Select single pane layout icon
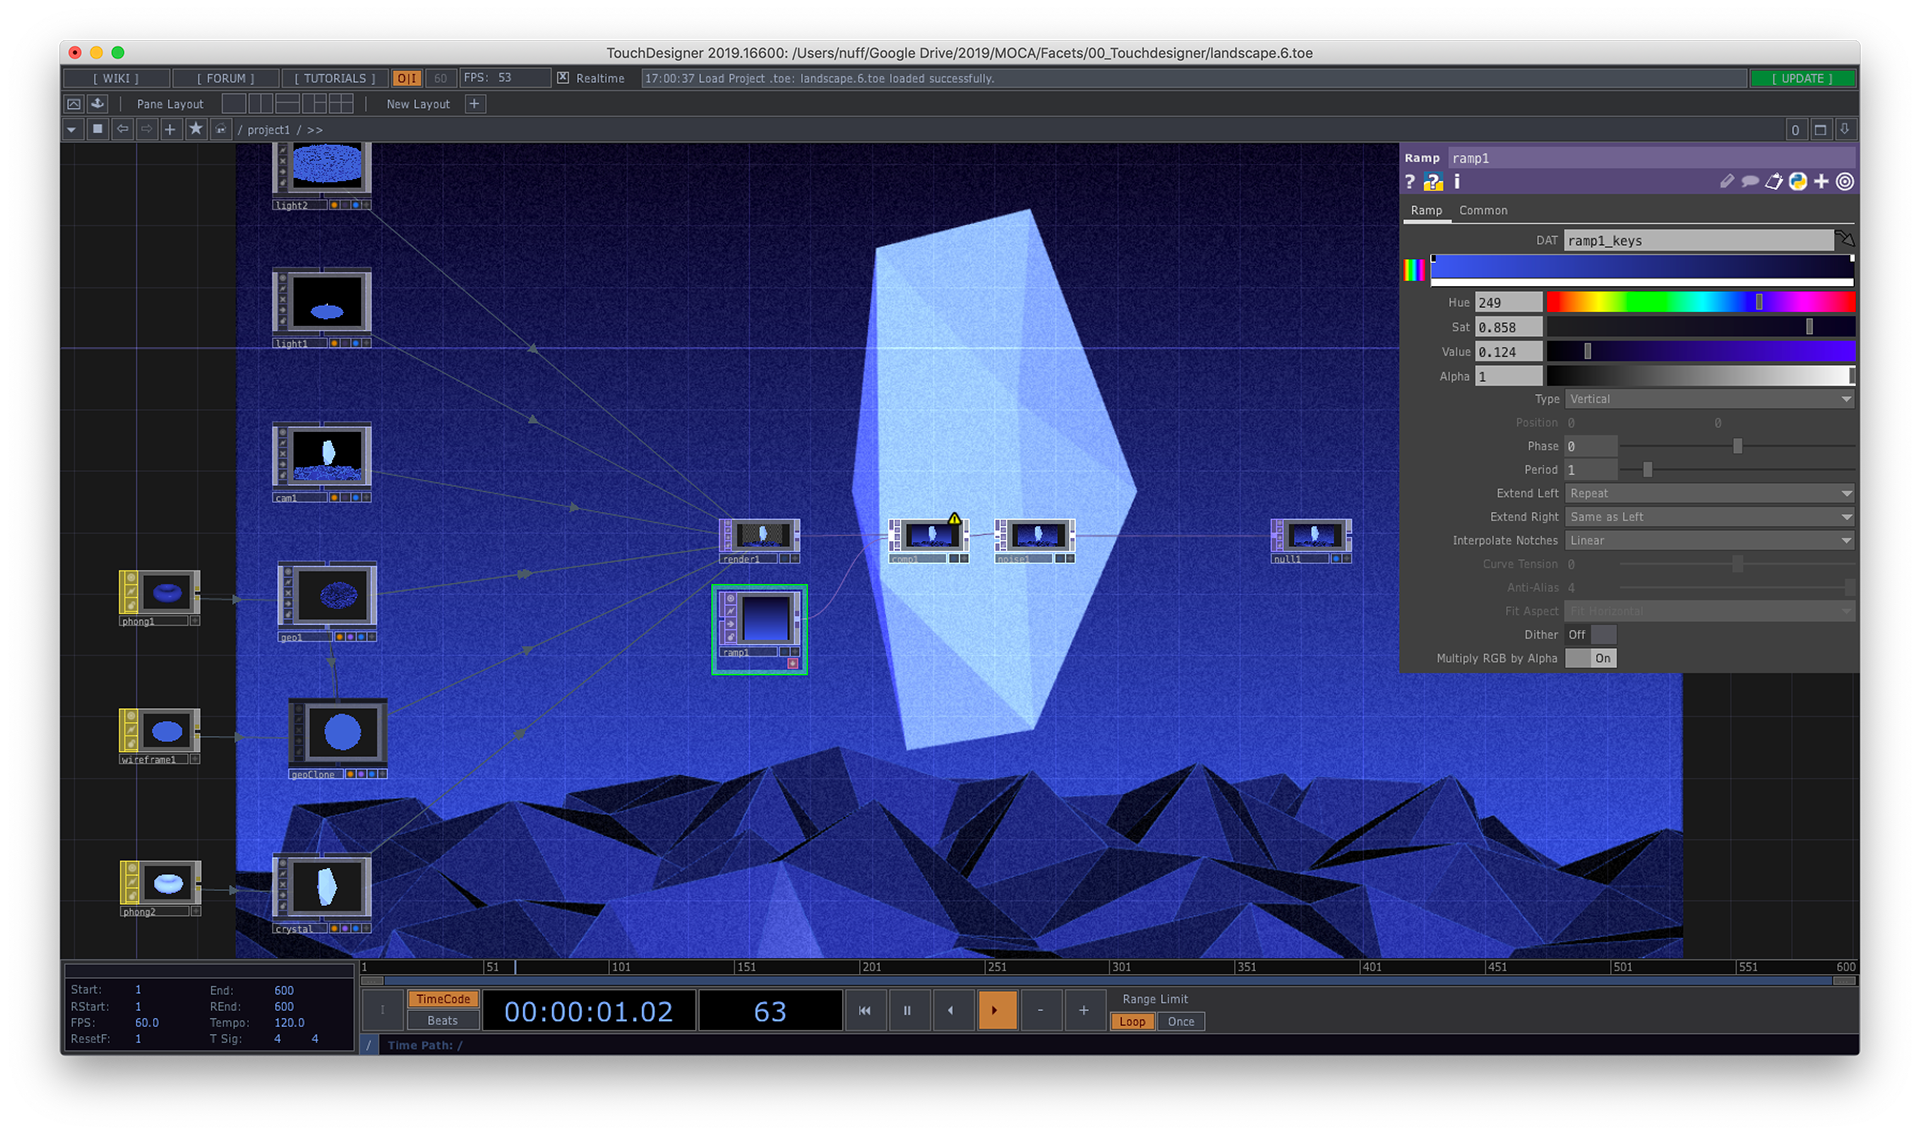1920x1135 pixels. tap(233, 104)
